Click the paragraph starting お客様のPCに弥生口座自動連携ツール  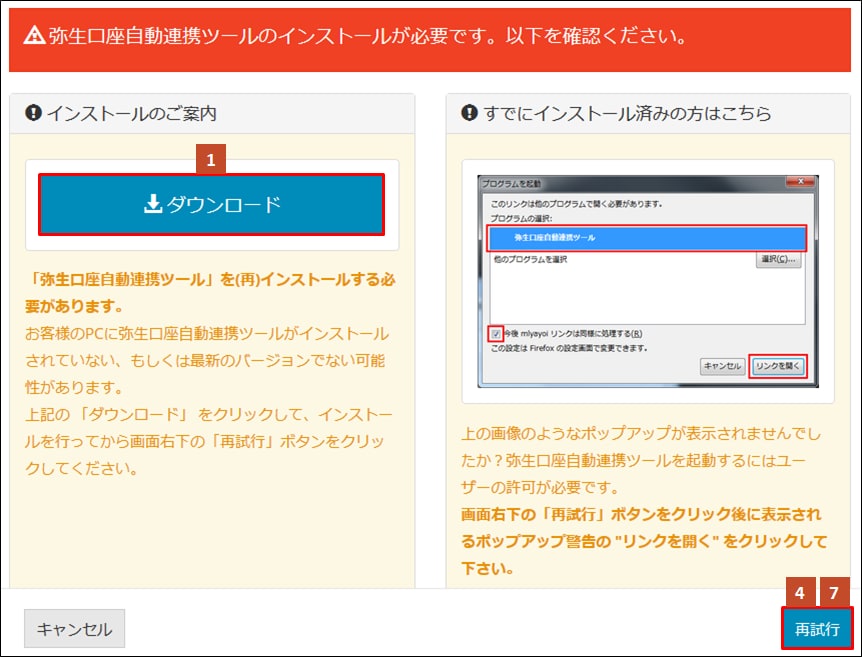point(207,360)
